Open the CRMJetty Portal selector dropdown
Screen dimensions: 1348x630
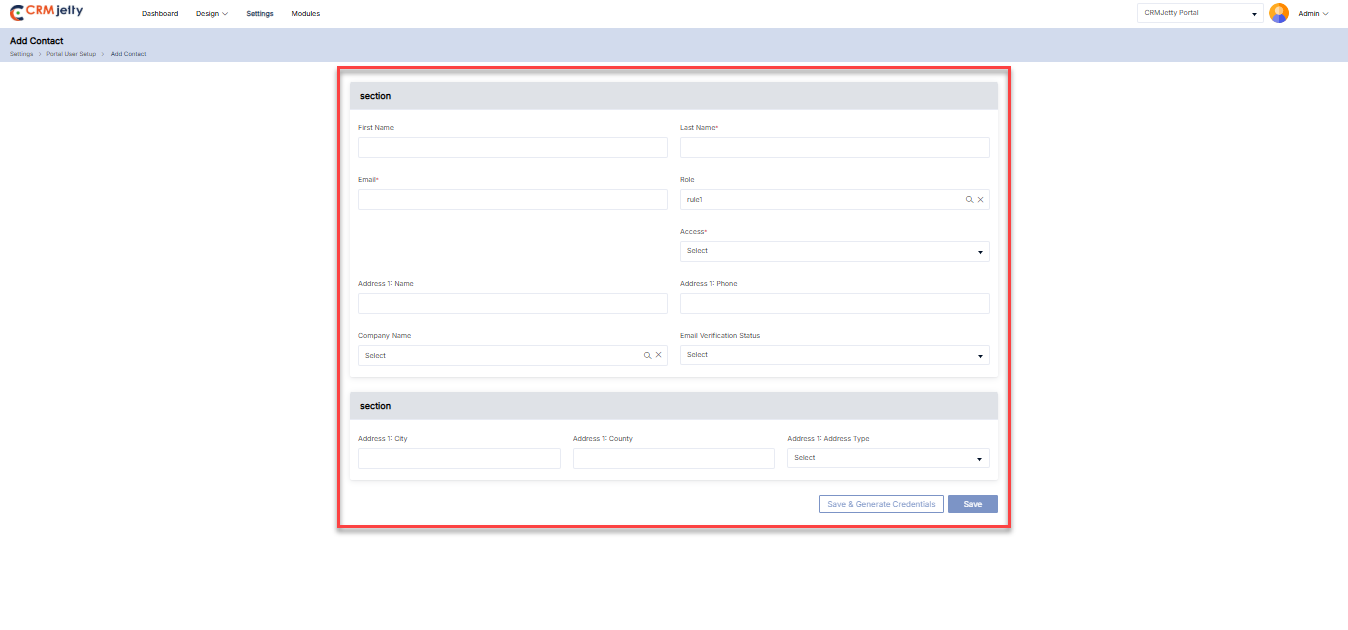[1200, 13]
